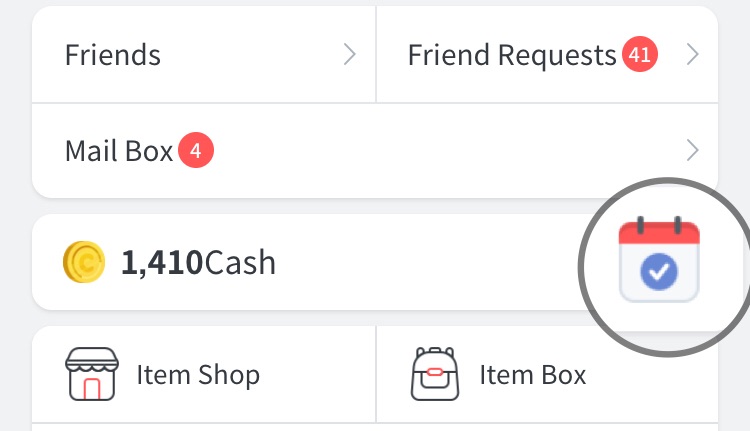Open the Mail Box label
Viewport: 750px width, 431px height.
(x=119, y=151)
